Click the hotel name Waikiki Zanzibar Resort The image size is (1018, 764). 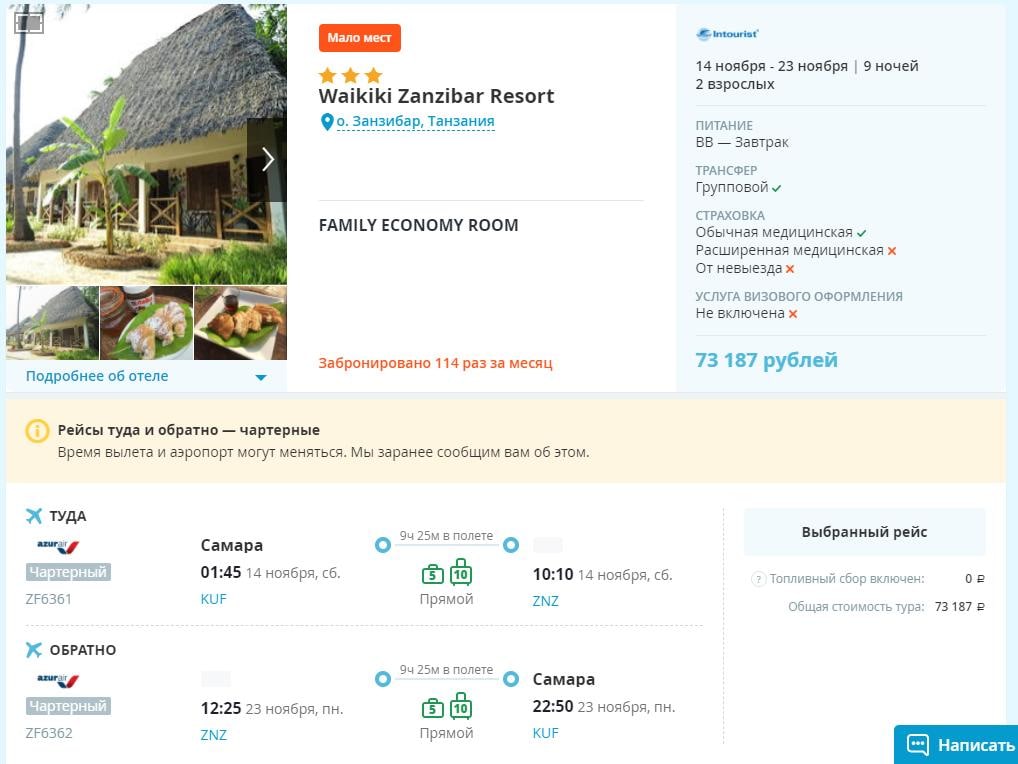(x=436, y=97)
